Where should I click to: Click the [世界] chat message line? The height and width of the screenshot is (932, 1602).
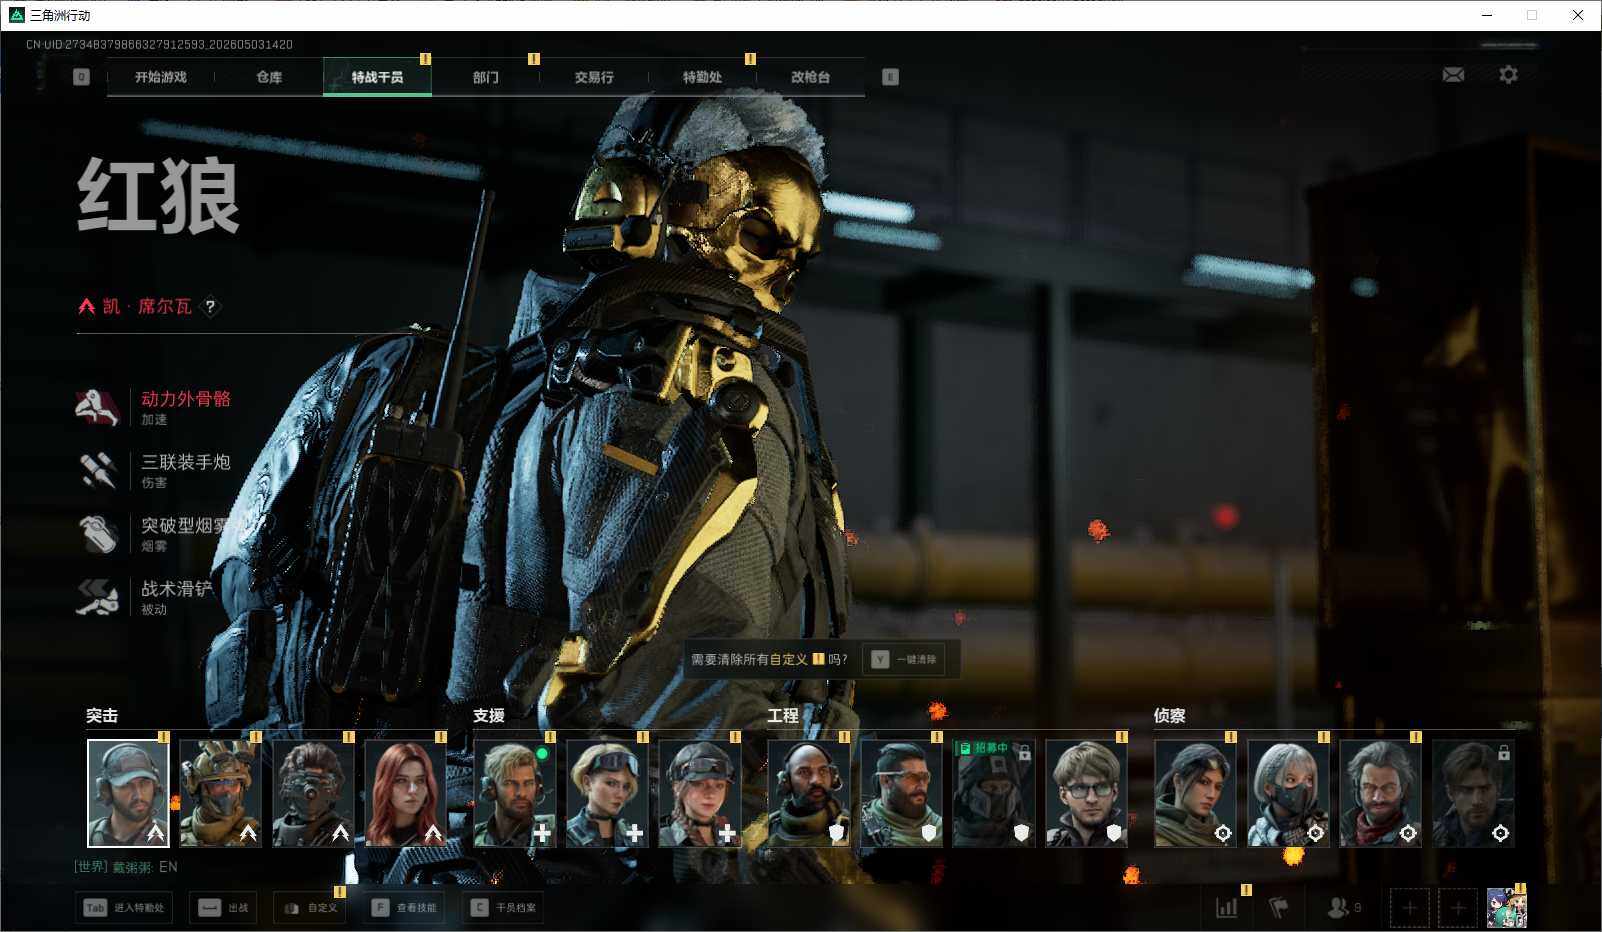pyautogui.click(x=126, y=867)
